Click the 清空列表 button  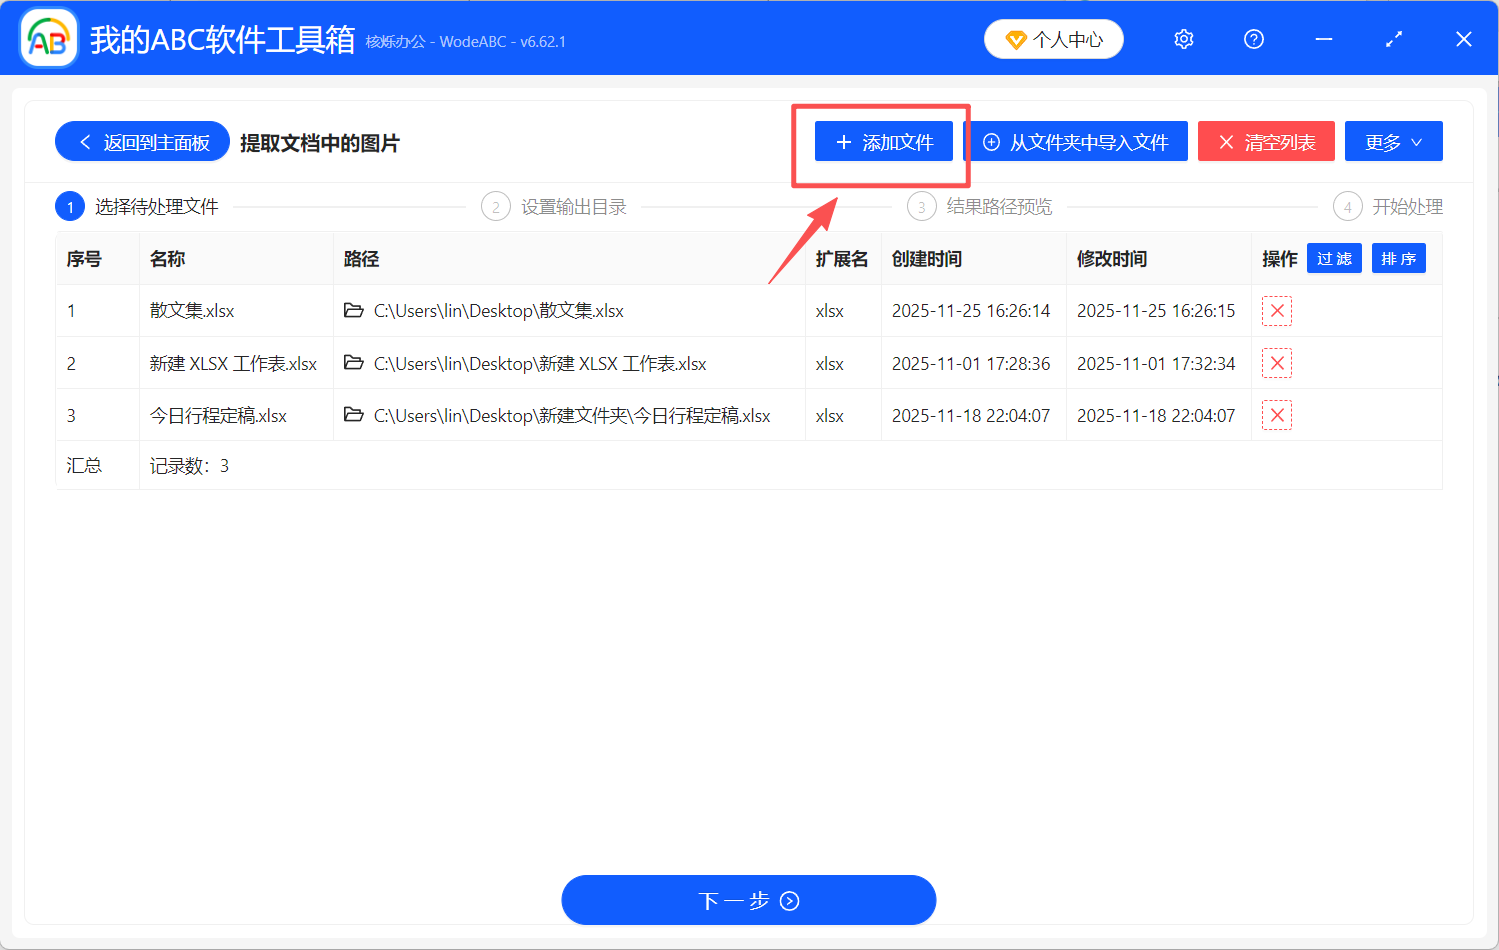click(1266, 141)
